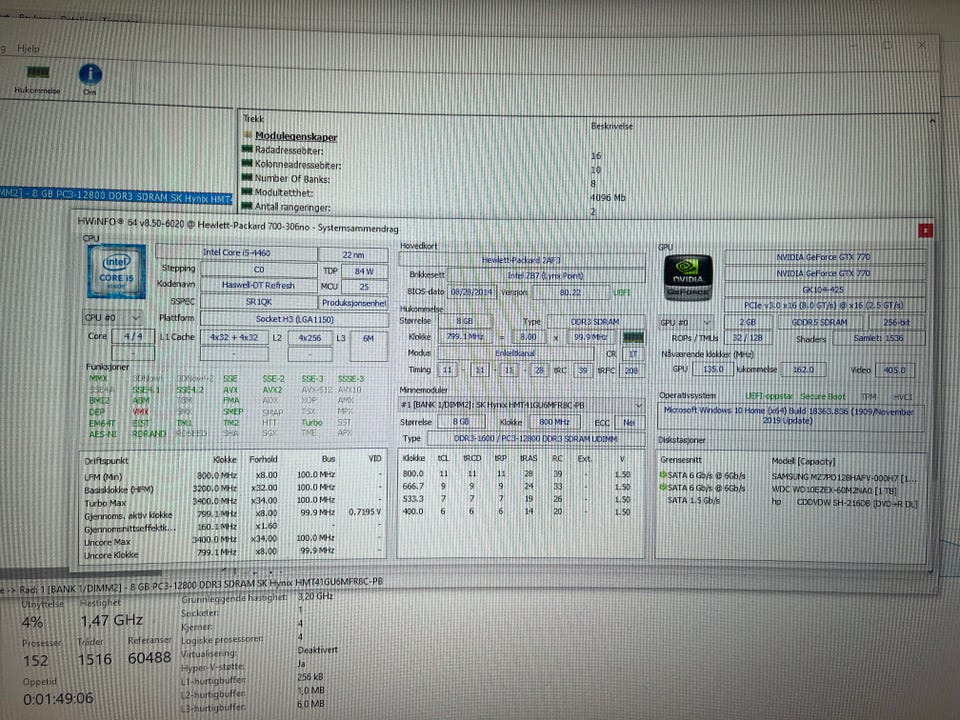Click the NVIDIA GeForce logo

point(688,278)
